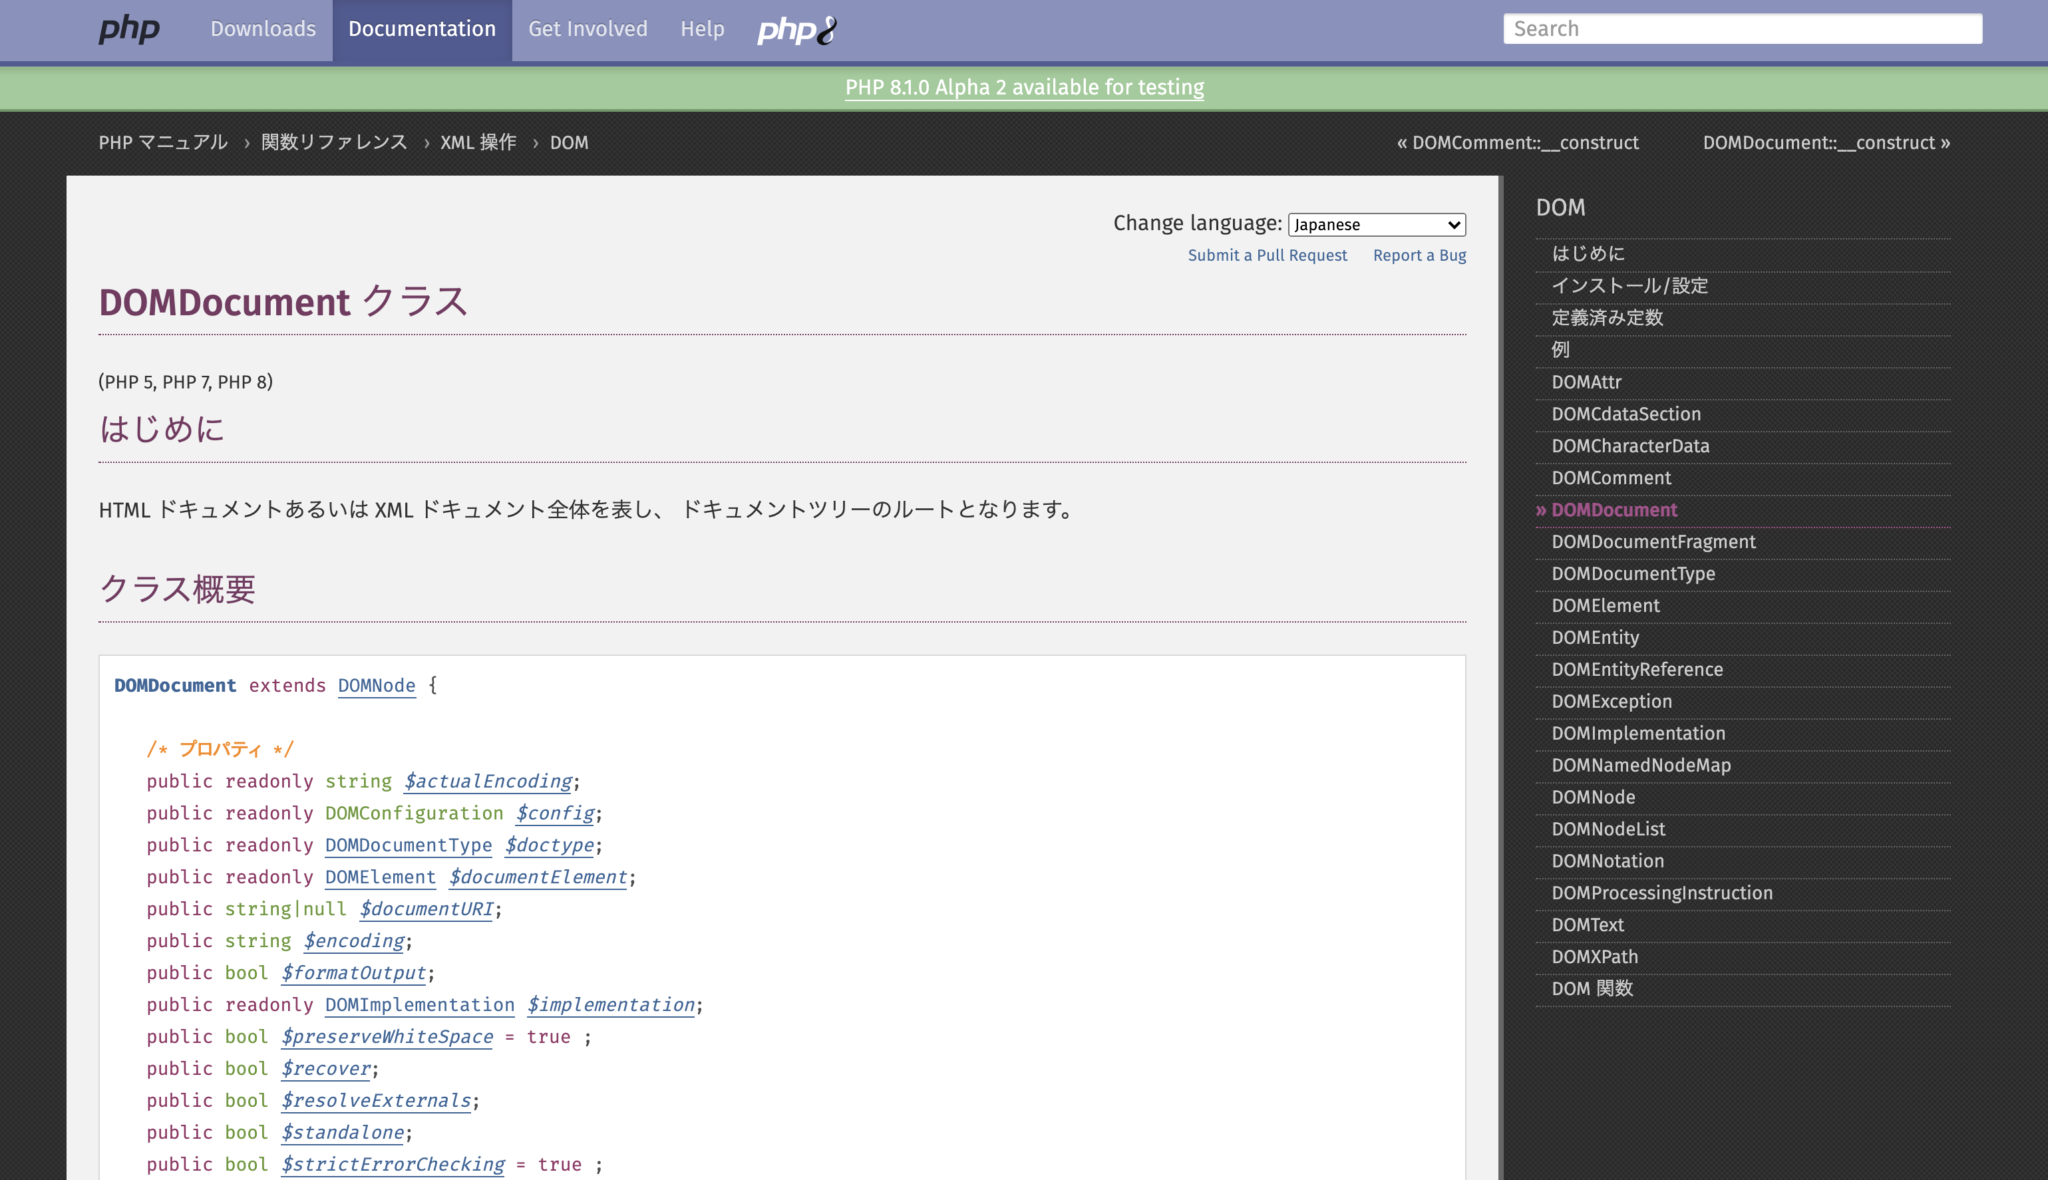Switch to the Documentation menu
This screenshot has height=1180, width=2048.
[422, 29]
